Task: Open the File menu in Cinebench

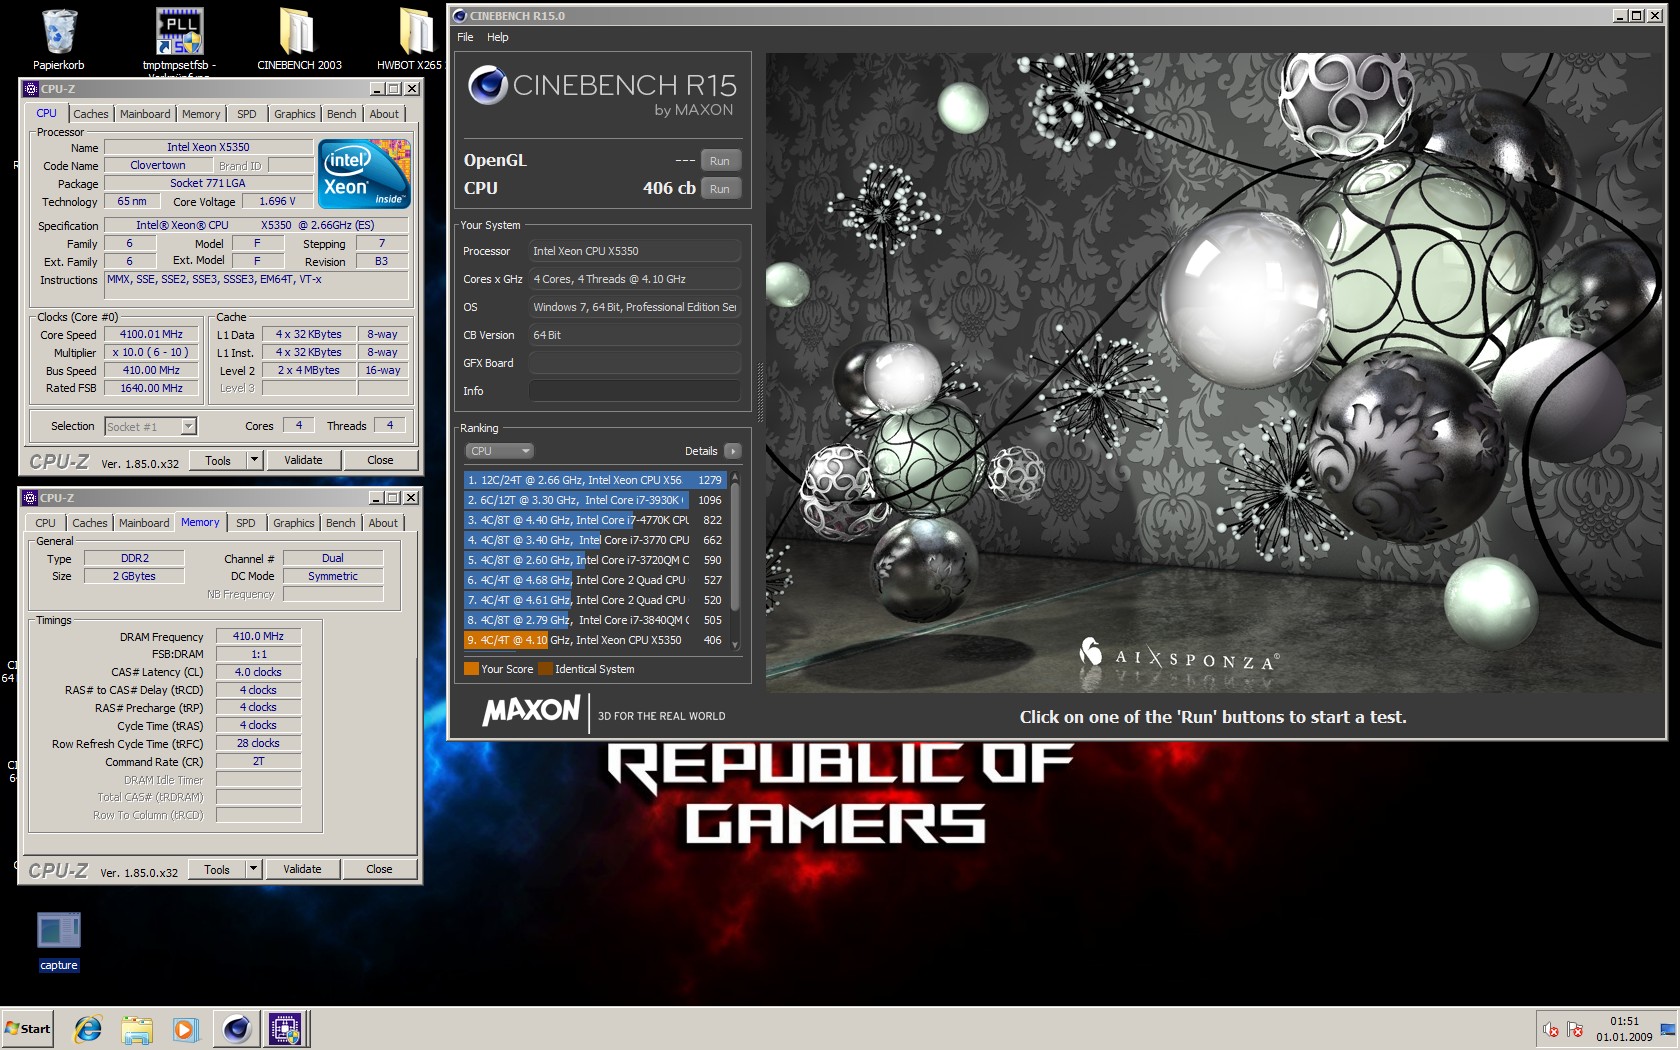Action: click(x=465, y=37)
